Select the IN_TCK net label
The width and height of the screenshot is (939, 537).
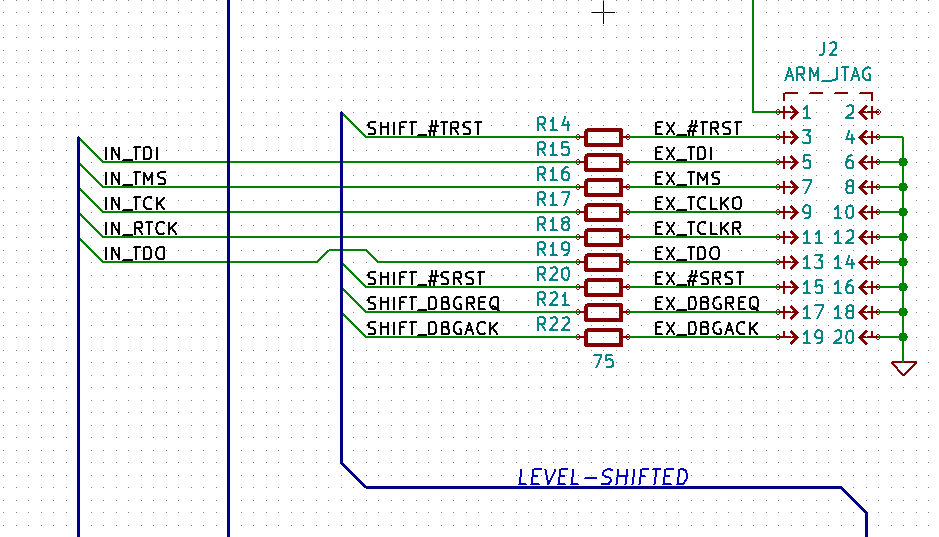[134, 204]
